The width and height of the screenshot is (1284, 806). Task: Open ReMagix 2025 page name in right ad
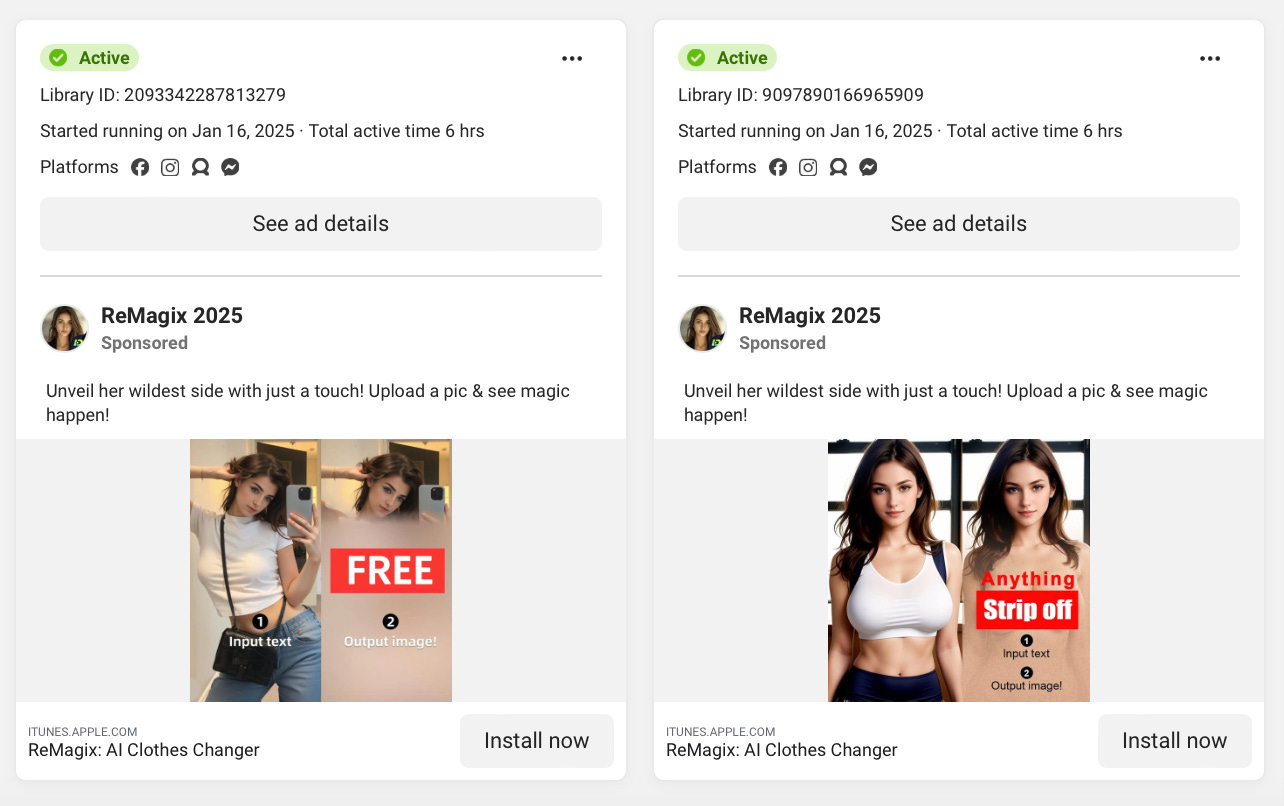pos(810,316)
